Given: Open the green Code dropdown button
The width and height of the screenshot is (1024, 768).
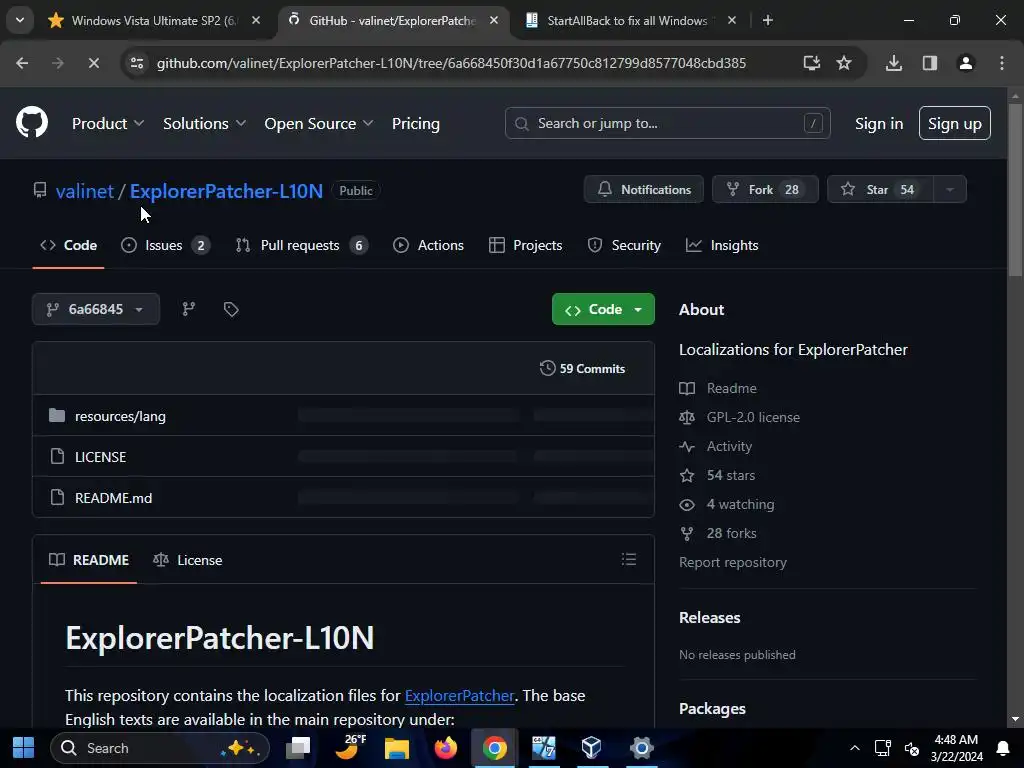Looking at the screenshot, I should pyautogui.click(x=603, y=309).
